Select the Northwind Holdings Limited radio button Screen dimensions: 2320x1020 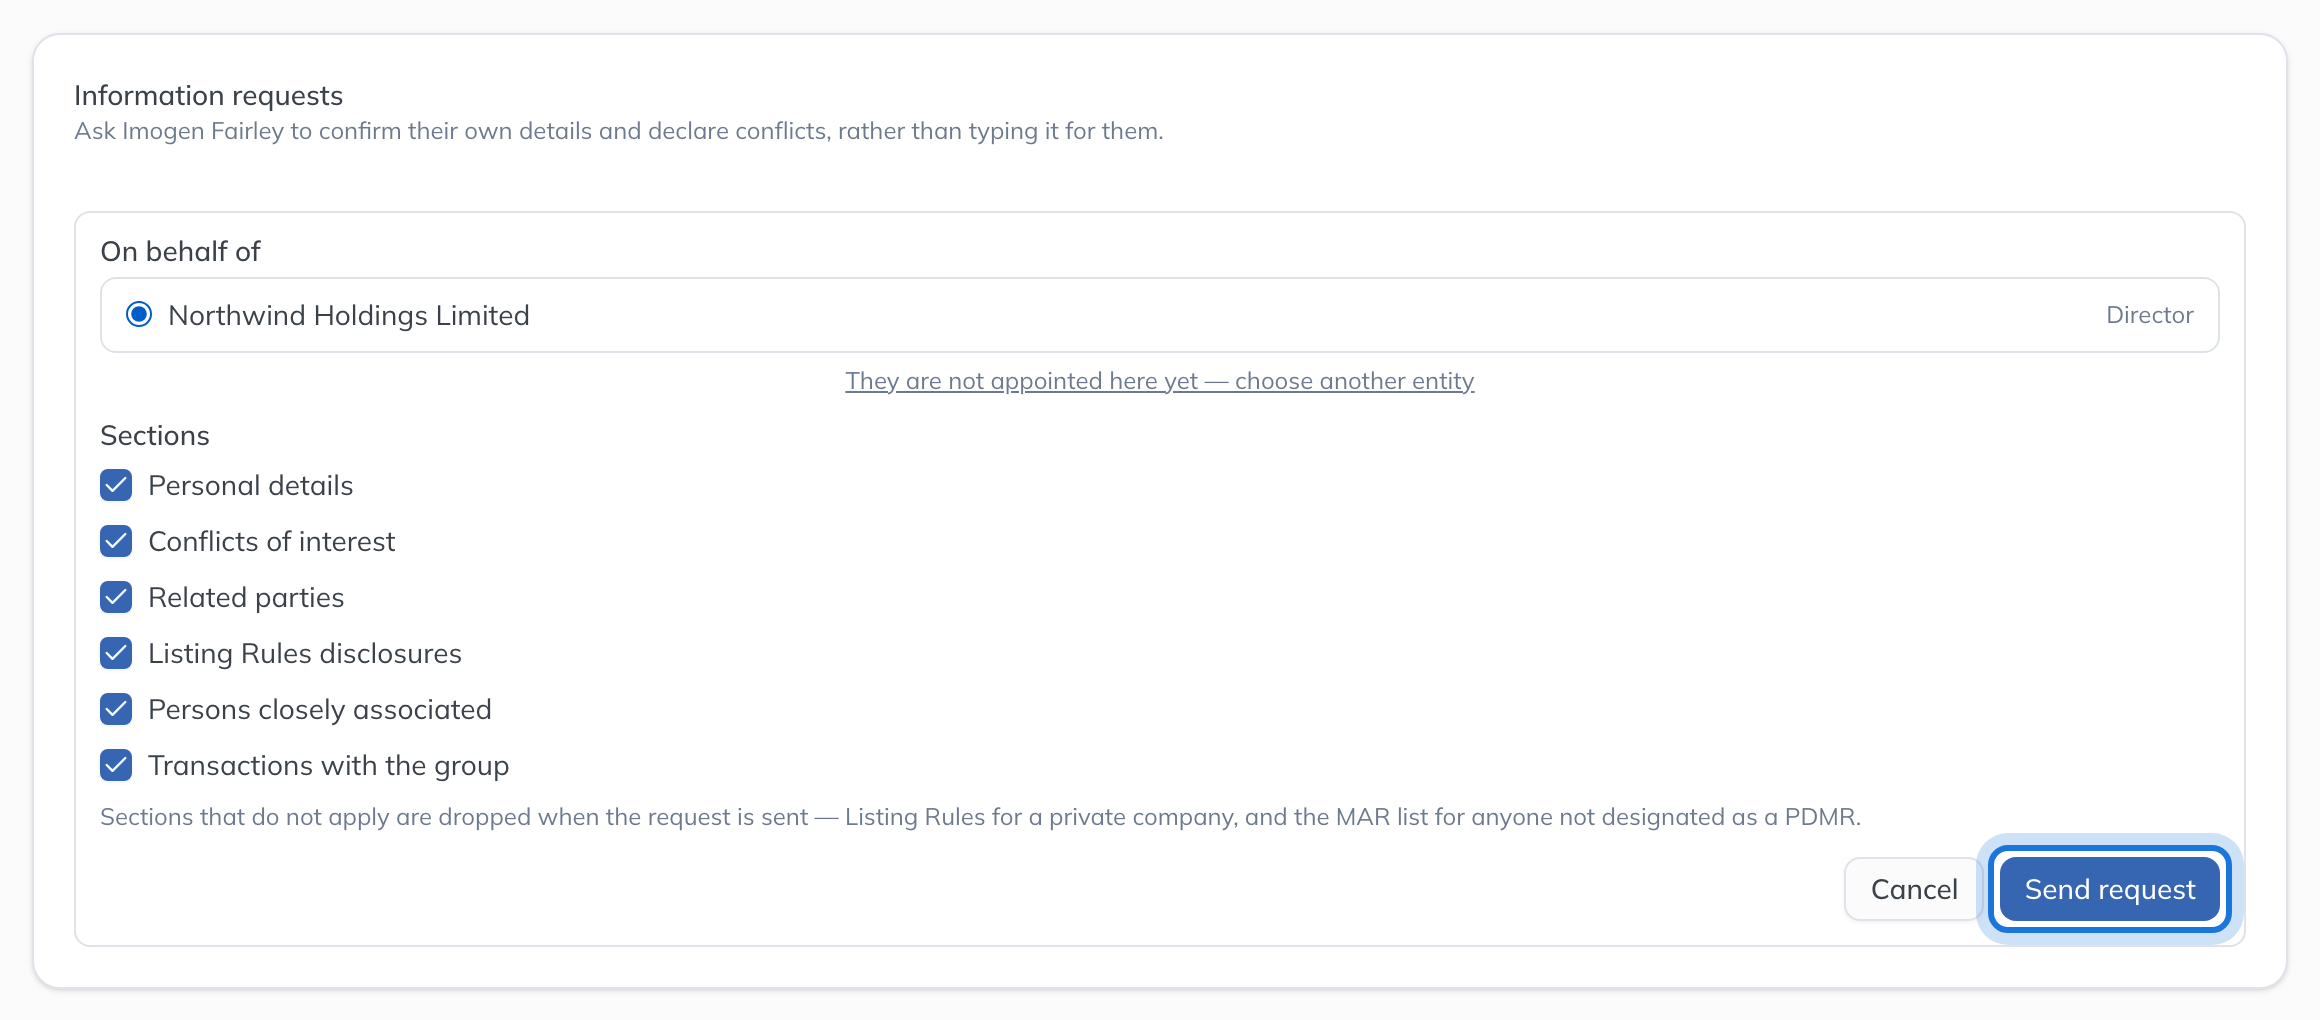coord(139,315)
